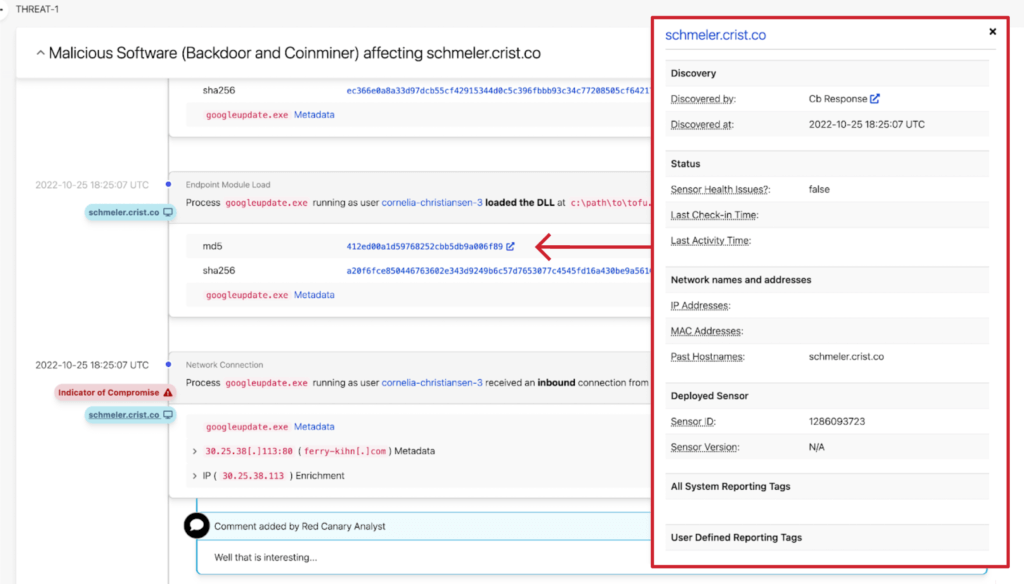
Task: Collapse the Malicious Software threat header chevron
Action: point(40,53)
